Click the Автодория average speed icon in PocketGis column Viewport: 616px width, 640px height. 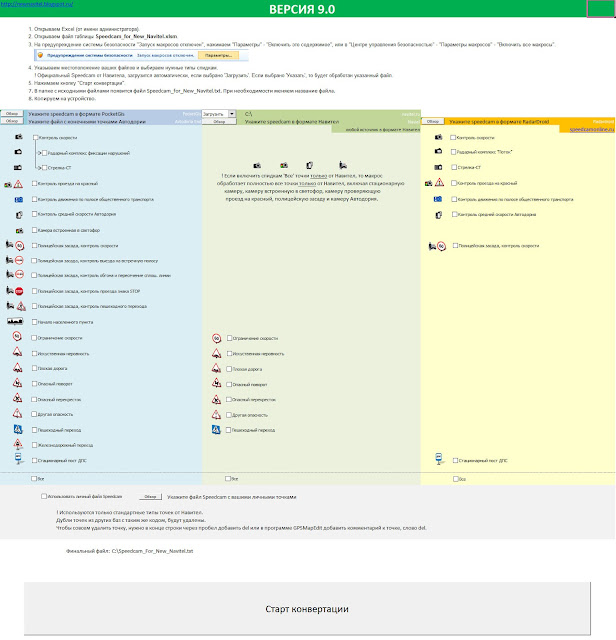pos(19,214)
